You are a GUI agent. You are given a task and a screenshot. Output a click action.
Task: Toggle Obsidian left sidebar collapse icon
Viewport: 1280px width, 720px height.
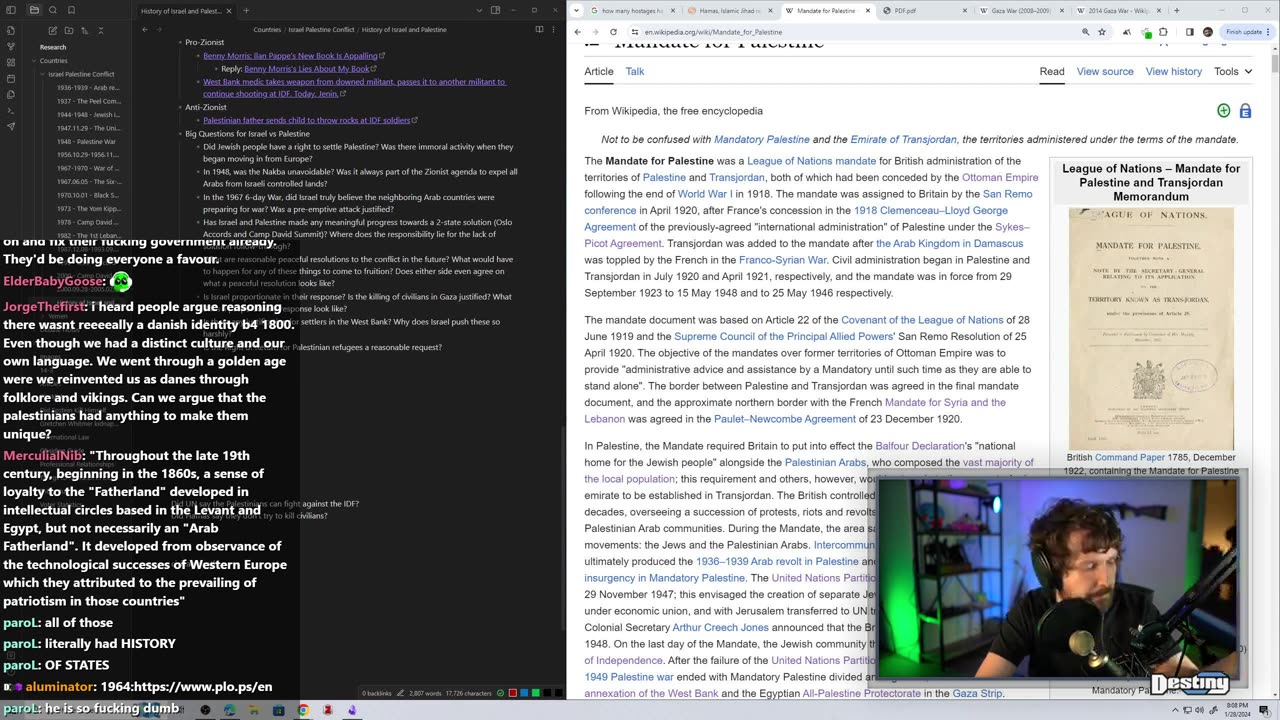[x=11, y=10]
